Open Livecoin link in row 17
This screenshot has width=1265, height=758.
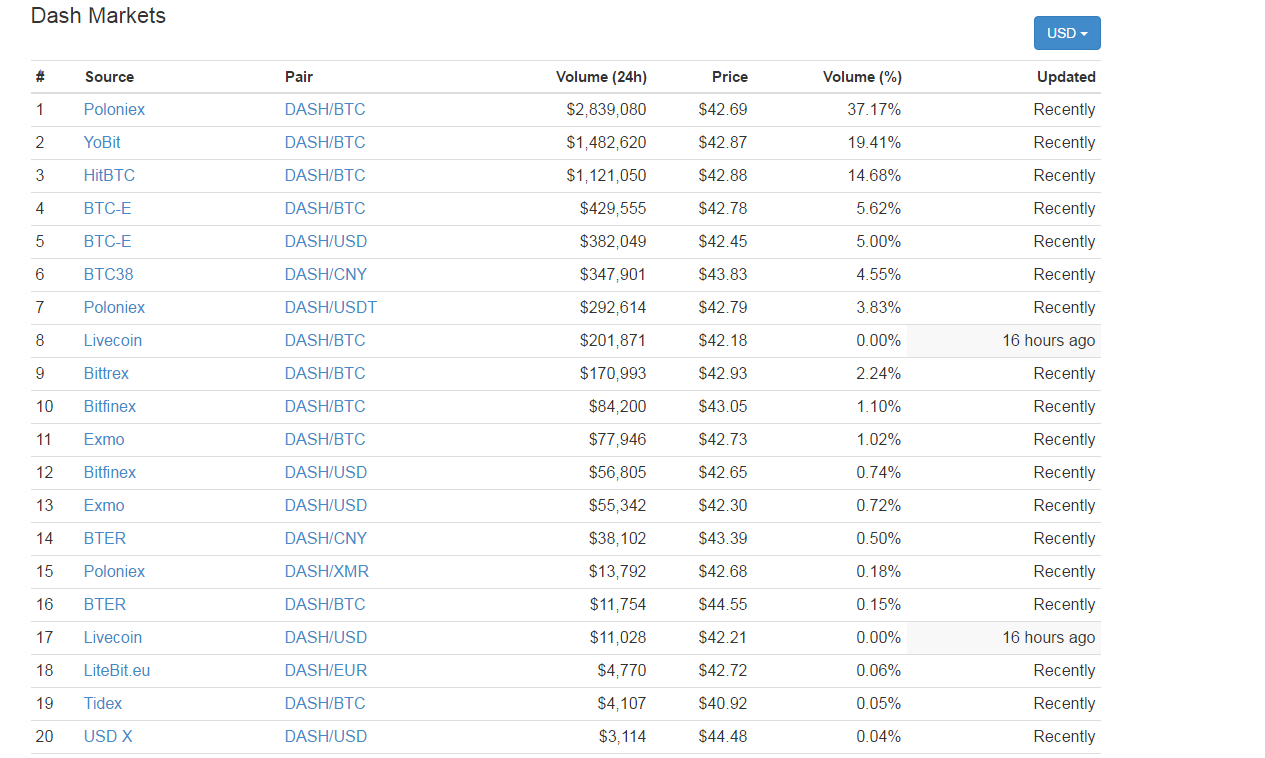coord(113,637)
